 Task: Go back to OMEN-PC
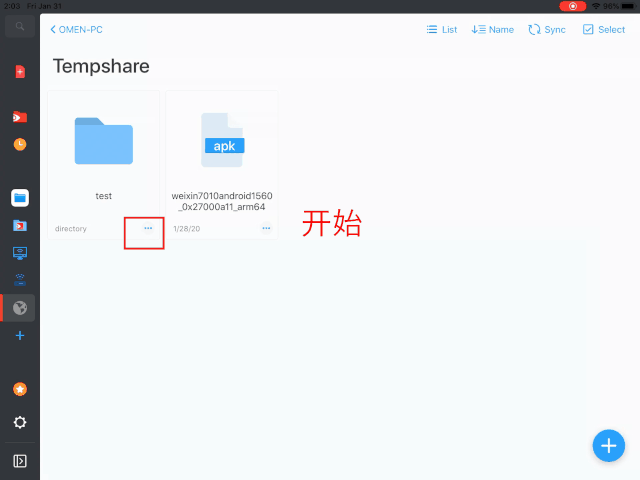(76, 30)
